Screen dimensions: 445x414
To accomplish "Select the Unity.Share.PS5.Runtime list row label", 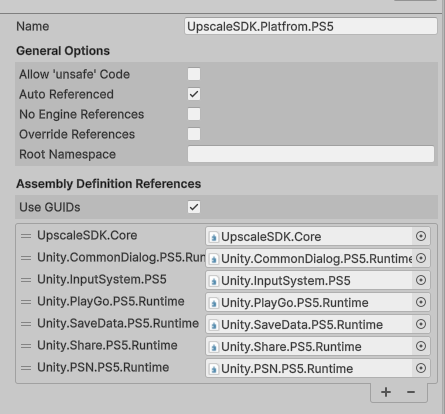I will pos(107,346).
